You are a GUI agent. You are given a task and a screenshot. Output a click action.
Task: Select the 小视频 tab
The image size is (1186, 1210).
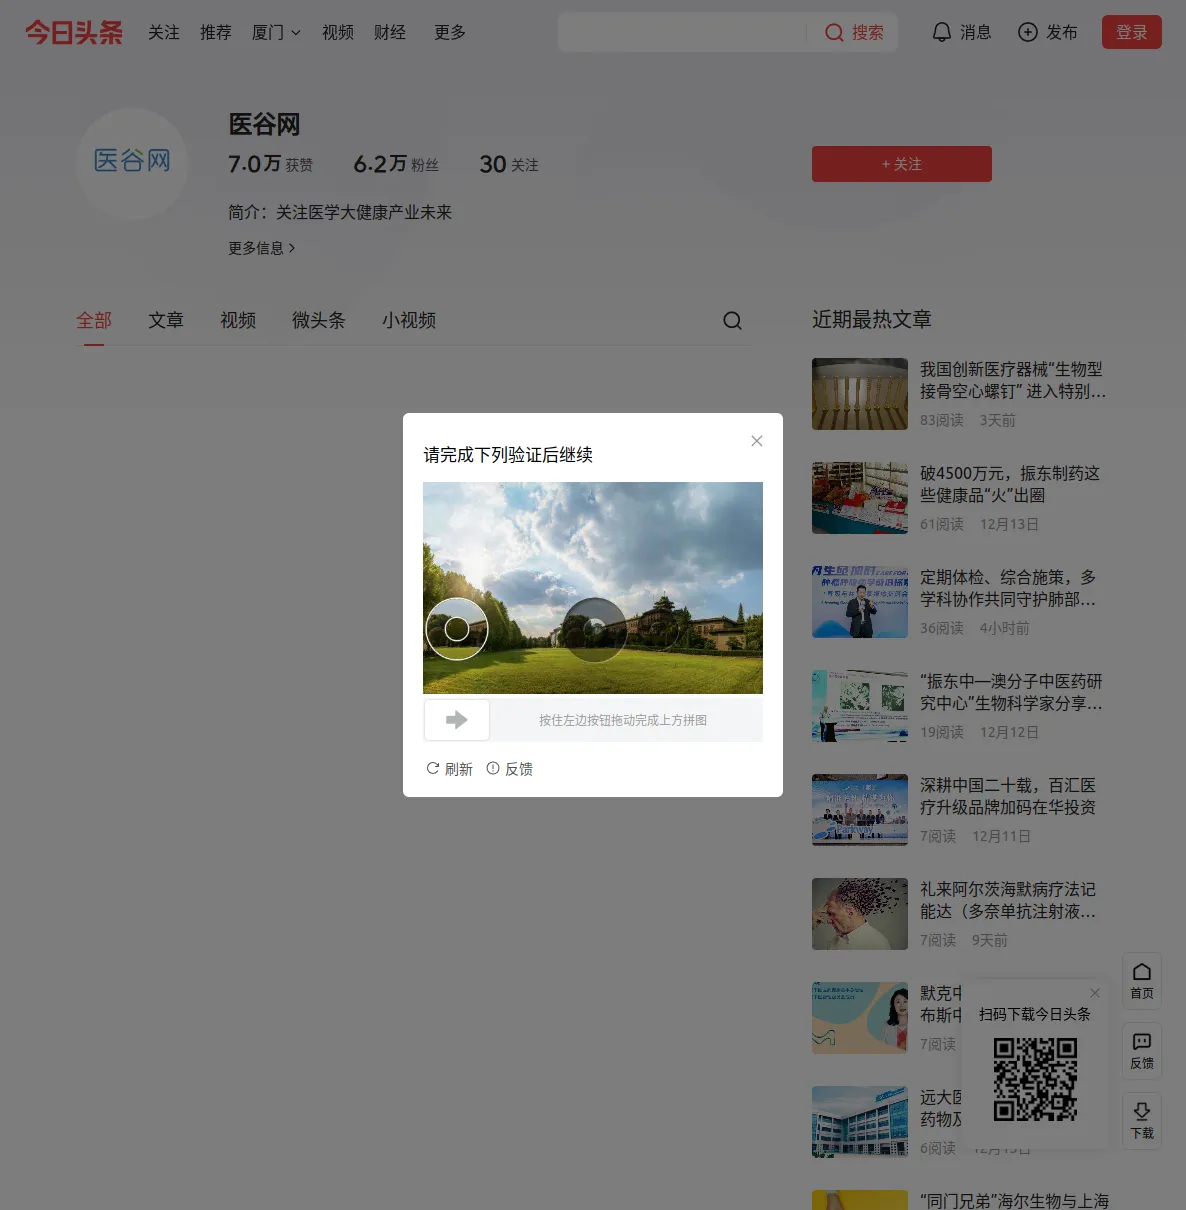(409, 320)
